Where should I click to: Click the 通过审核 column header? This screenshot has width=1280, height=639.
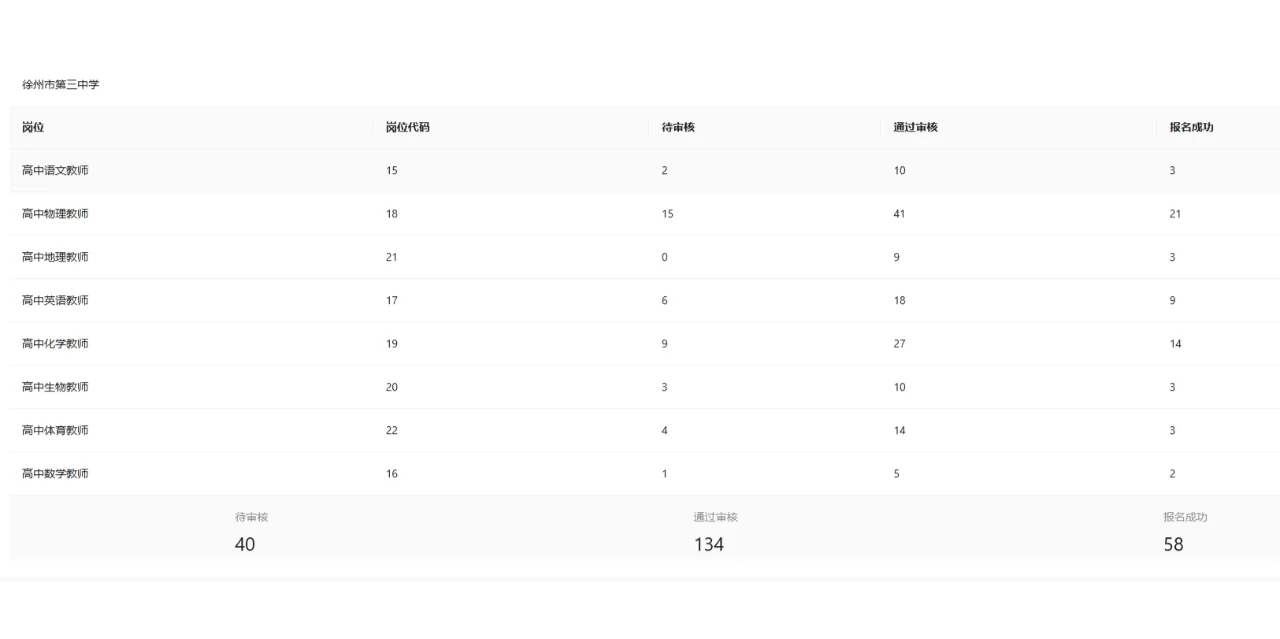point(915,128)
